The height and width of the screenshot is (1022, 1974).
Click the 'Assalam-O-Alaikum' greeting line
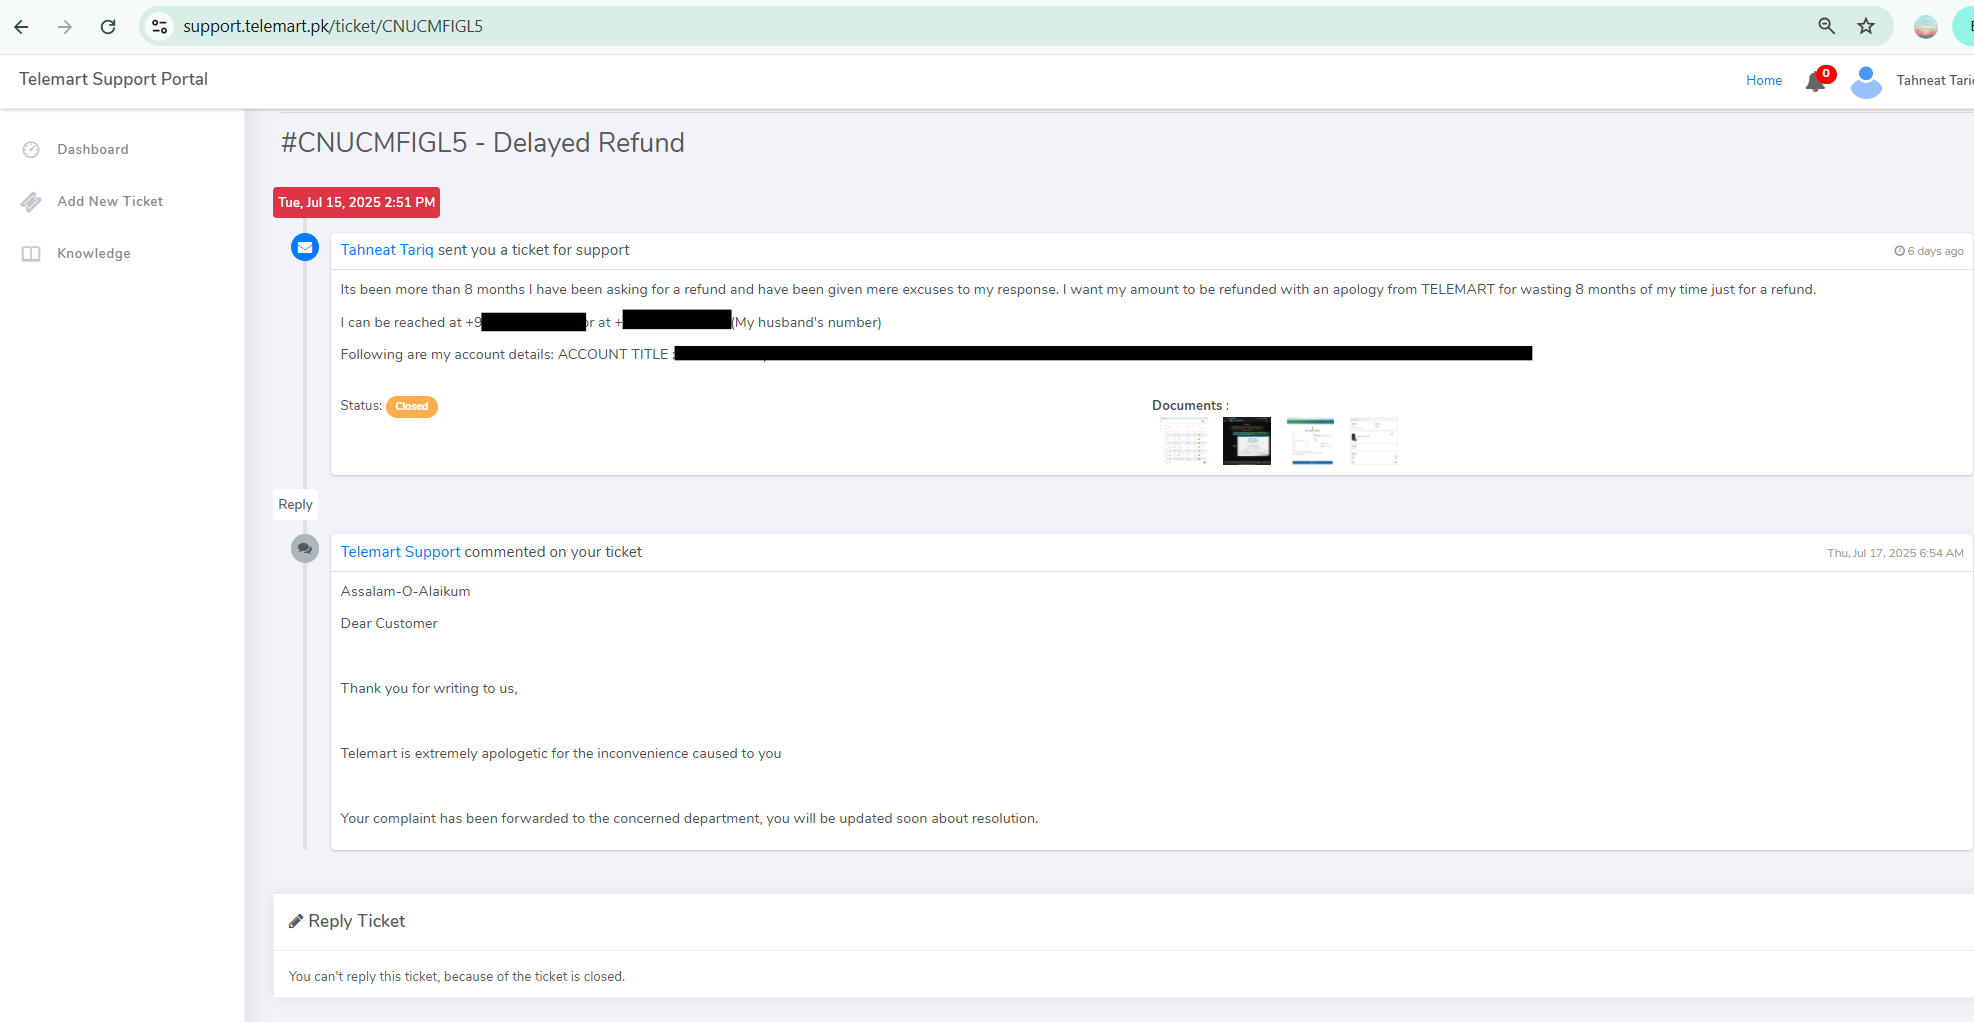[405, 591]
